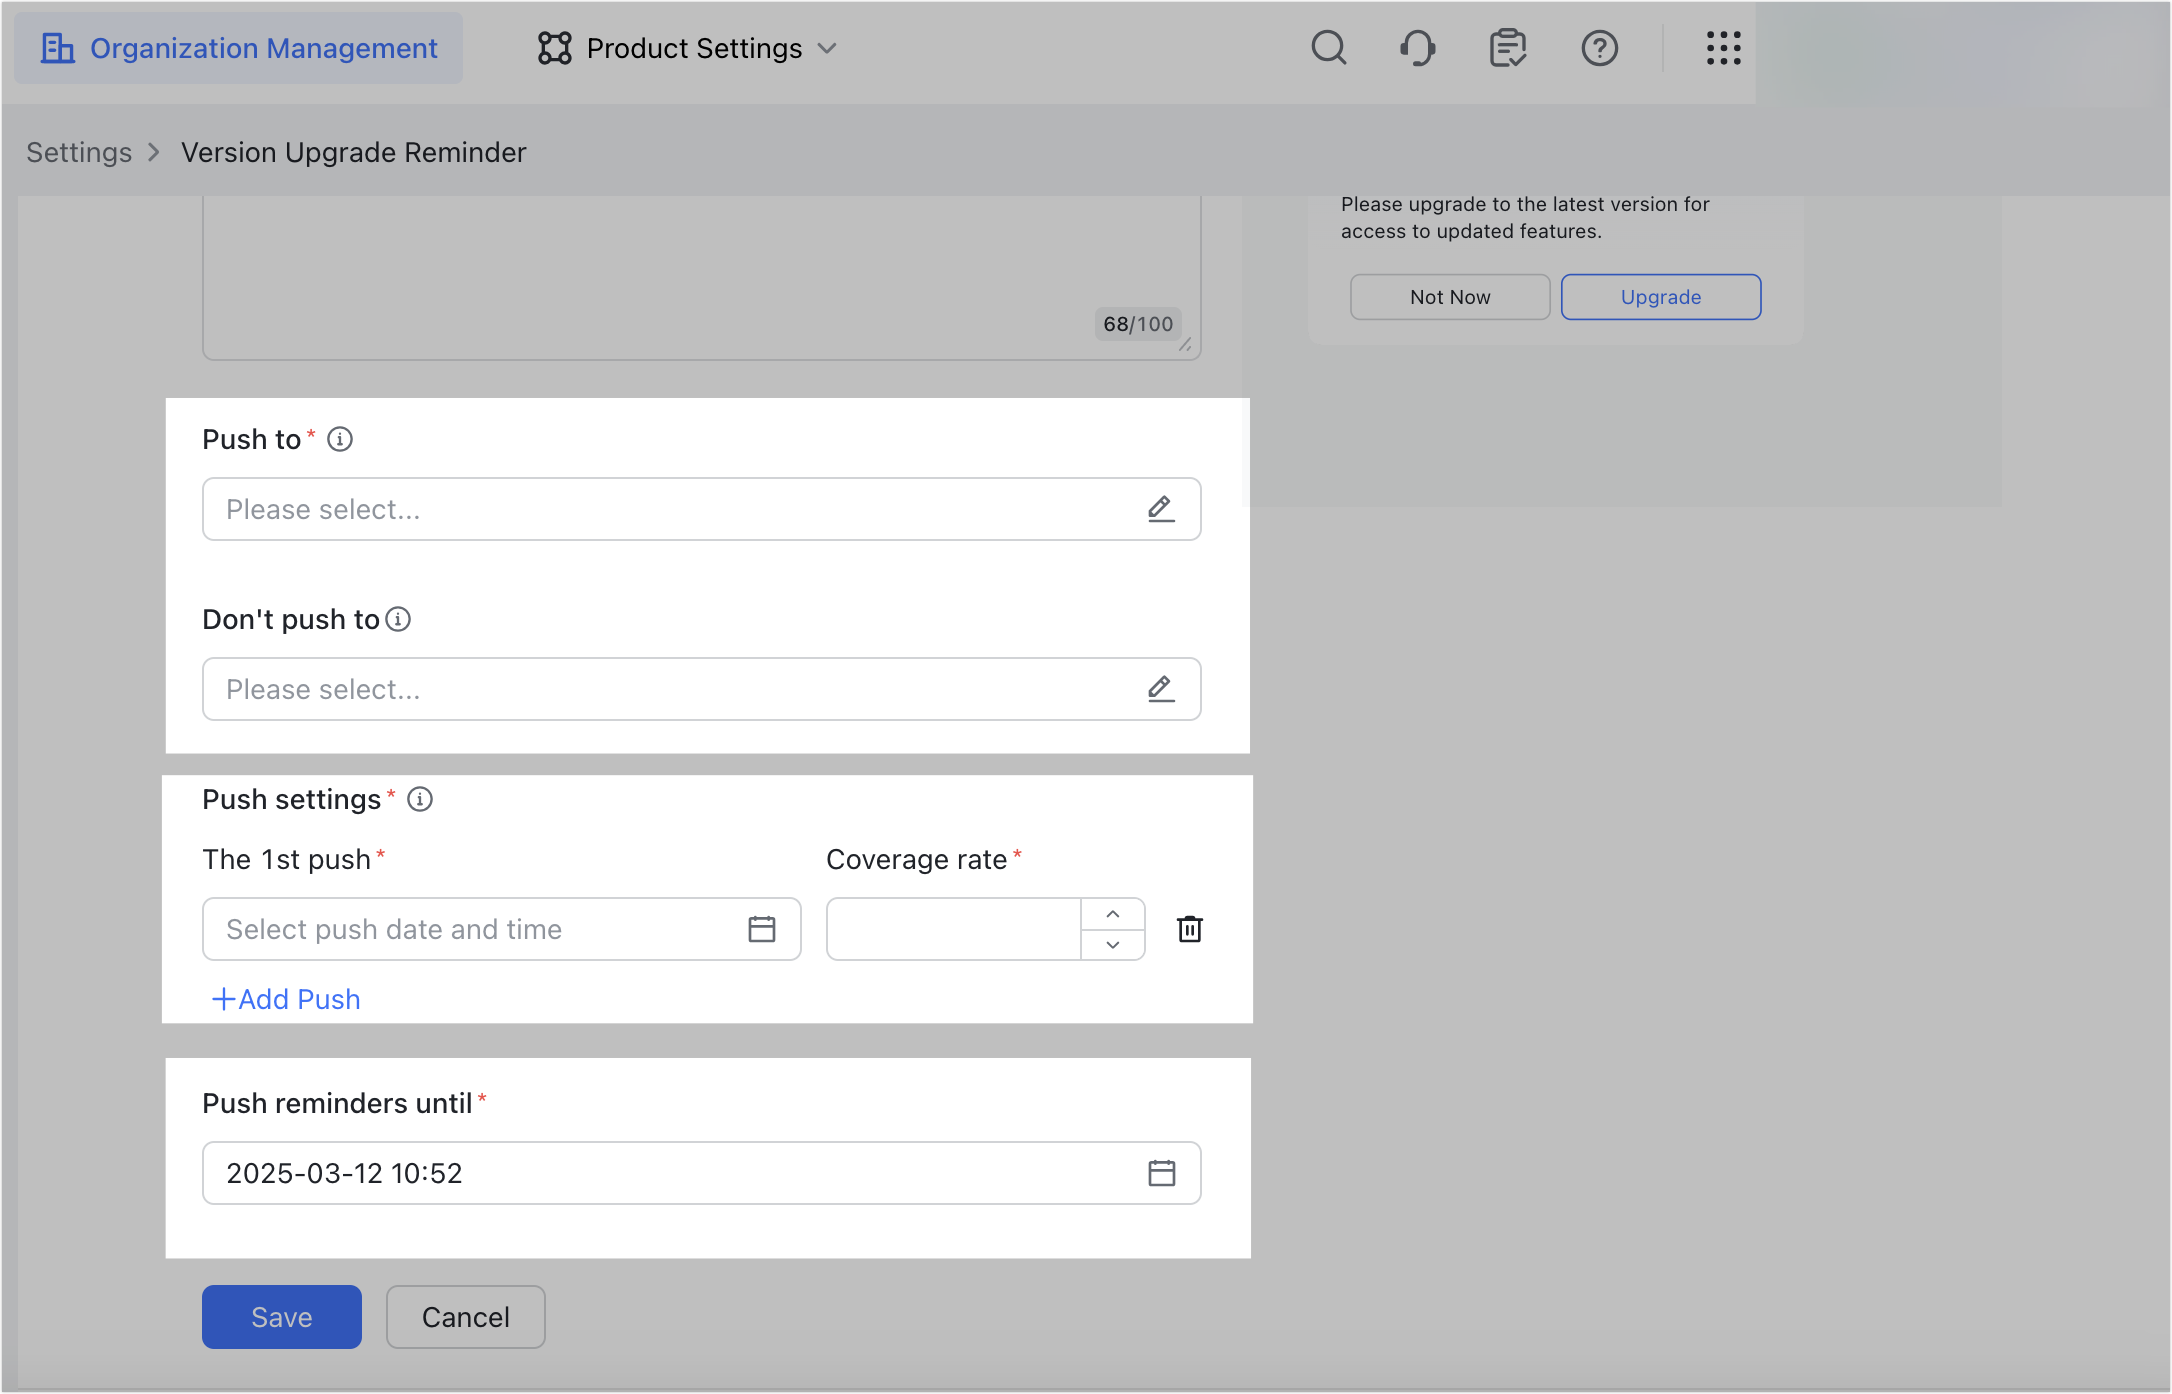Open calendar picker for the 1st push
Image resolution: width=2172 pixels, height=1394 pixels.
tap(762, 929)
